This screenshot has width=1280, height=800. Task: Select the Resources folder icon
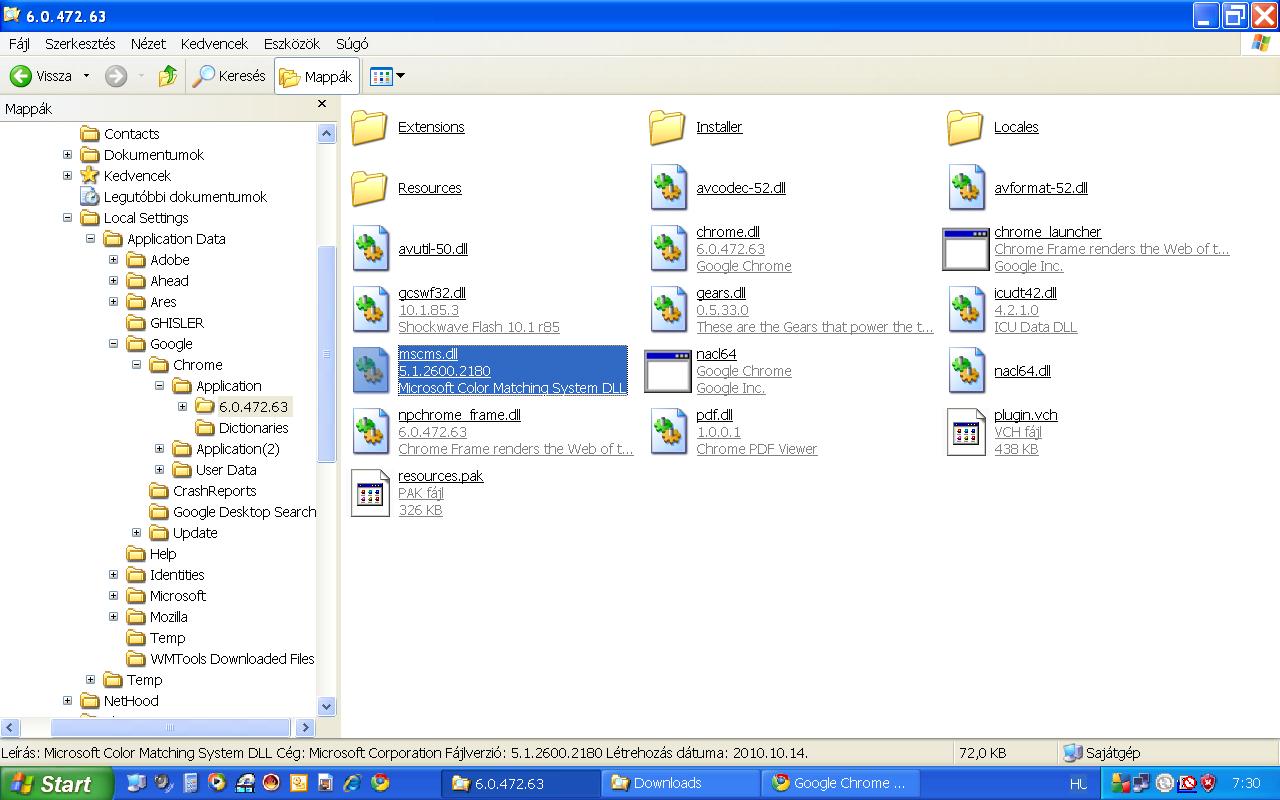coord(369,188)
